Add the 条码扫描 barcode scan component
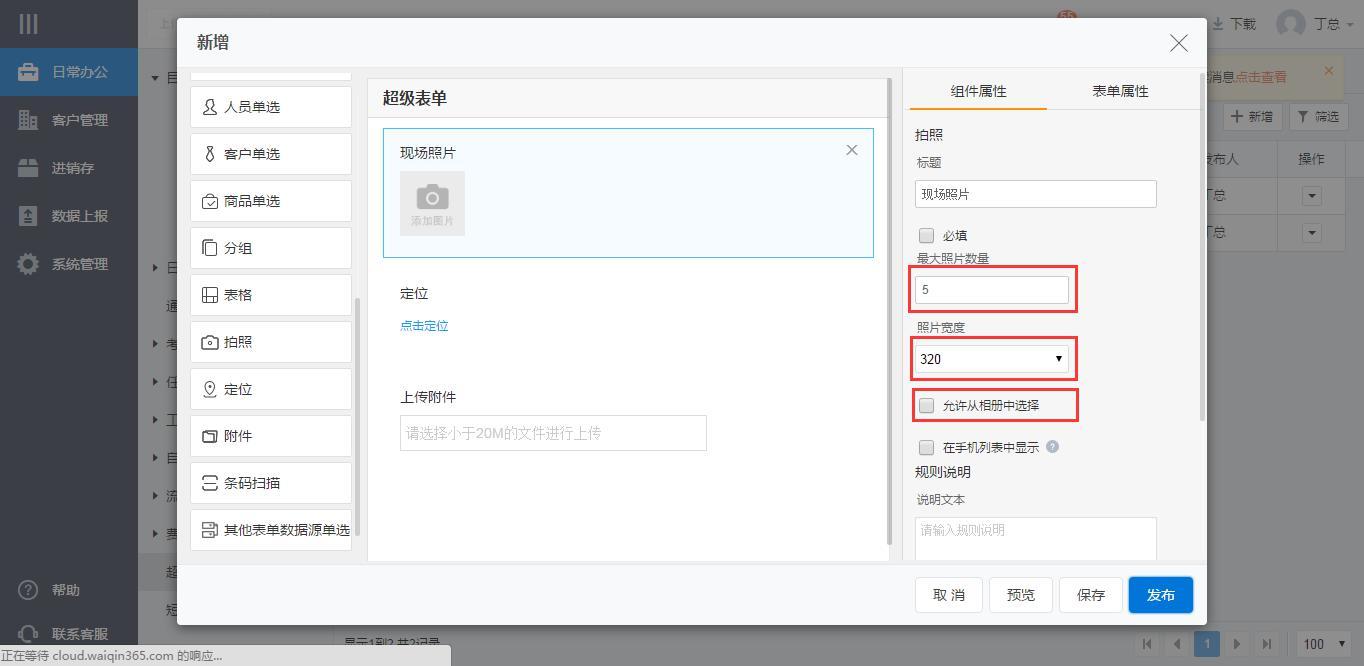Screen dimensions: 1364x666 [270, 483]
